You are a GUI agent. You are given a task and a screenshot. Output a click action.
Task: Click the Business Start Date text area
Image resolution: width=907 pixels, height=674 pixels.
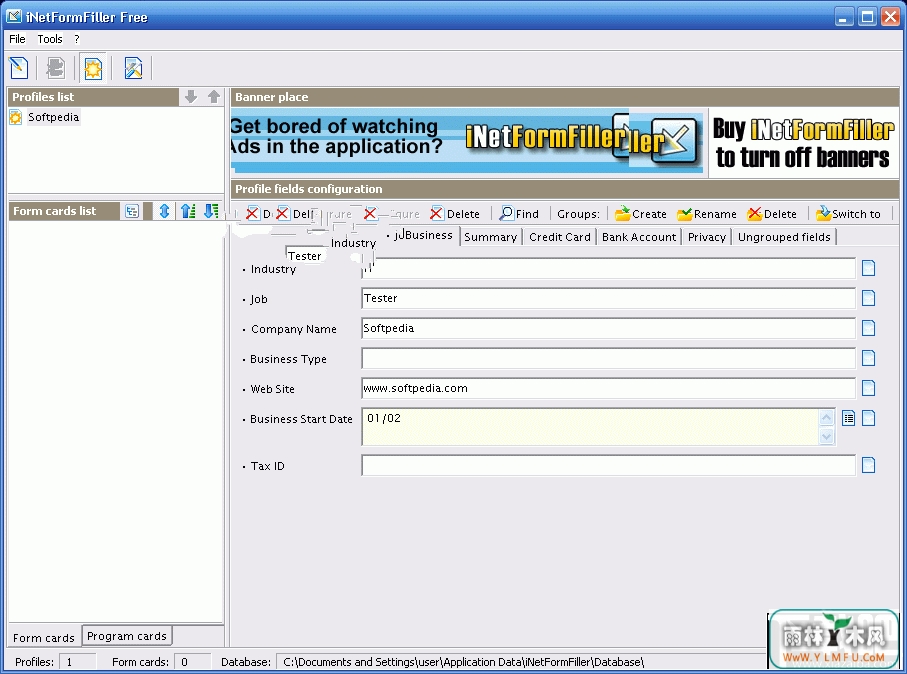[x=590, y=427]
